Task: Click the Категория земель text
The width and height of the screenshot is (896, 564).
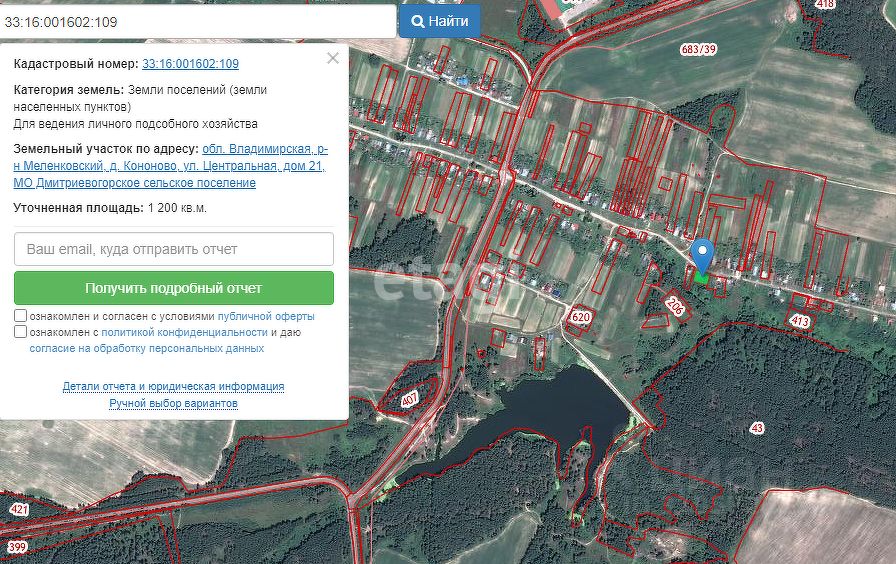Action: 140,98
